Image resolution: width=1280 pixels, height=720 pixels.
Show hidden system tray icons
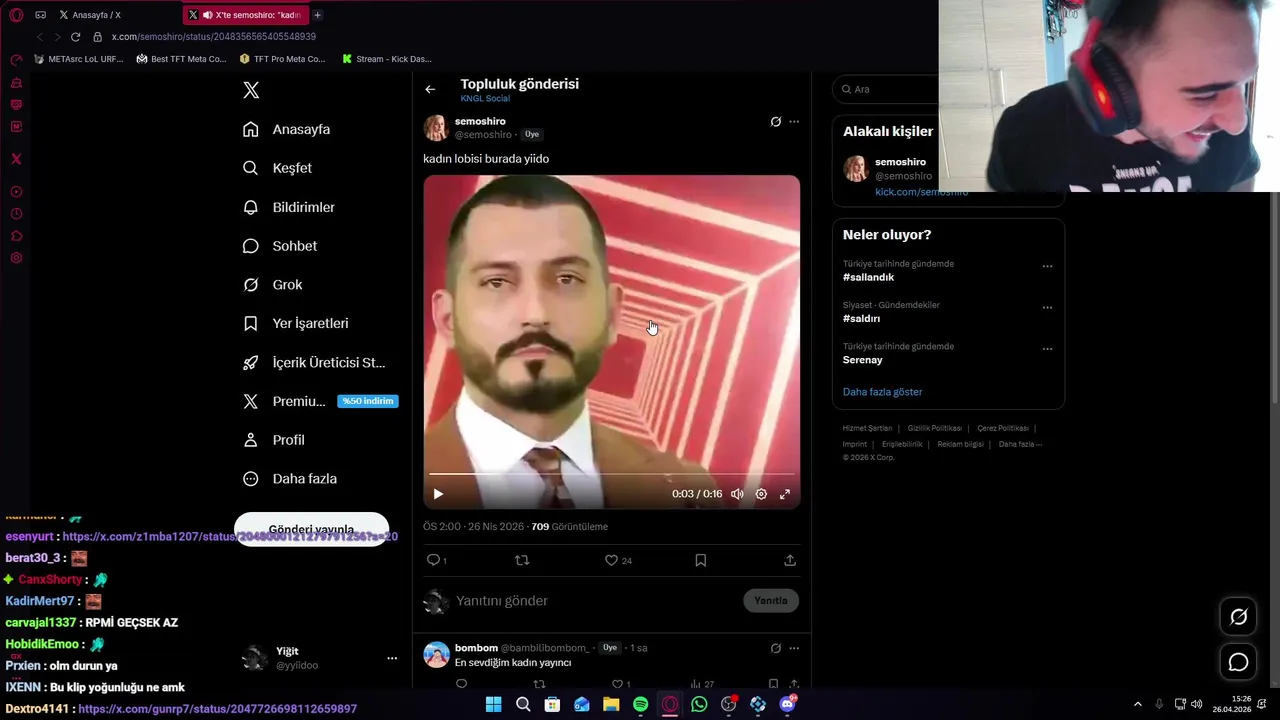coord(1138,704)
